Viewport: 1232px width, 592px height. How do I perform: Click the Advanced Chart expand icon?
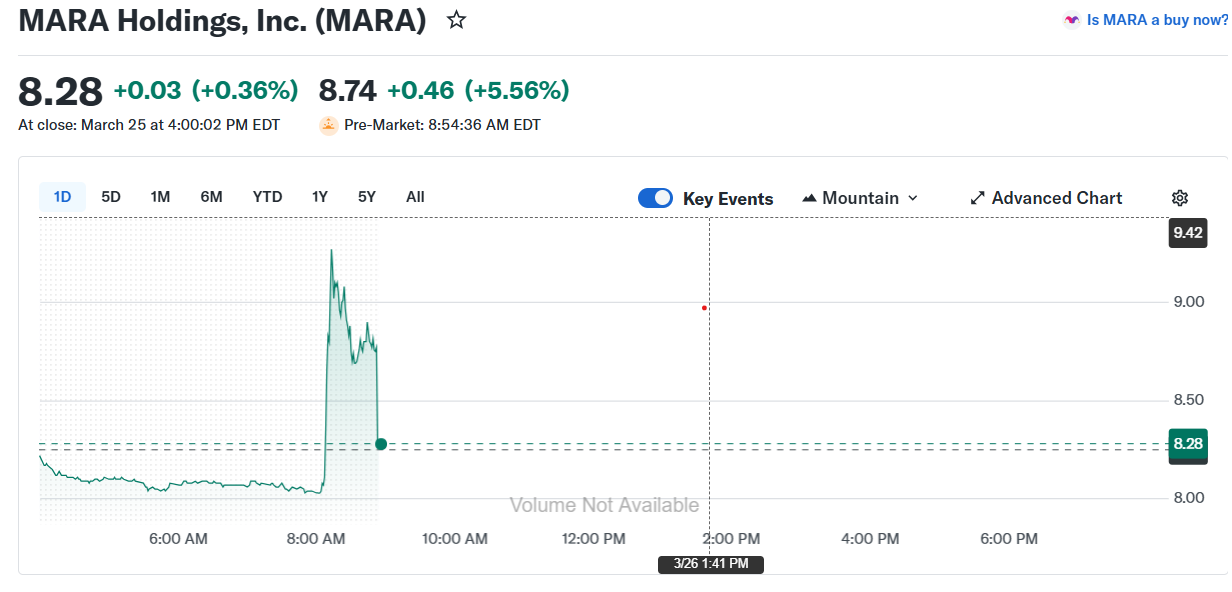[977, 197]
